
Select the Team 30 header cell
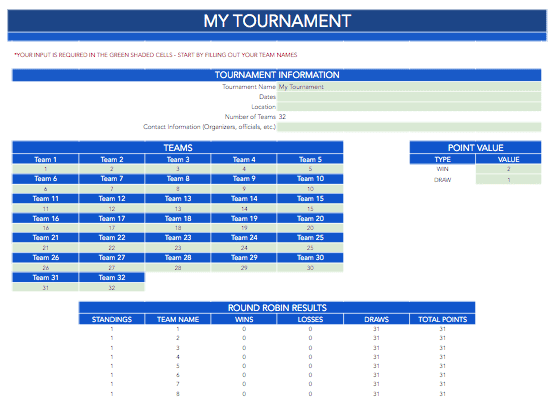(310, 257)
